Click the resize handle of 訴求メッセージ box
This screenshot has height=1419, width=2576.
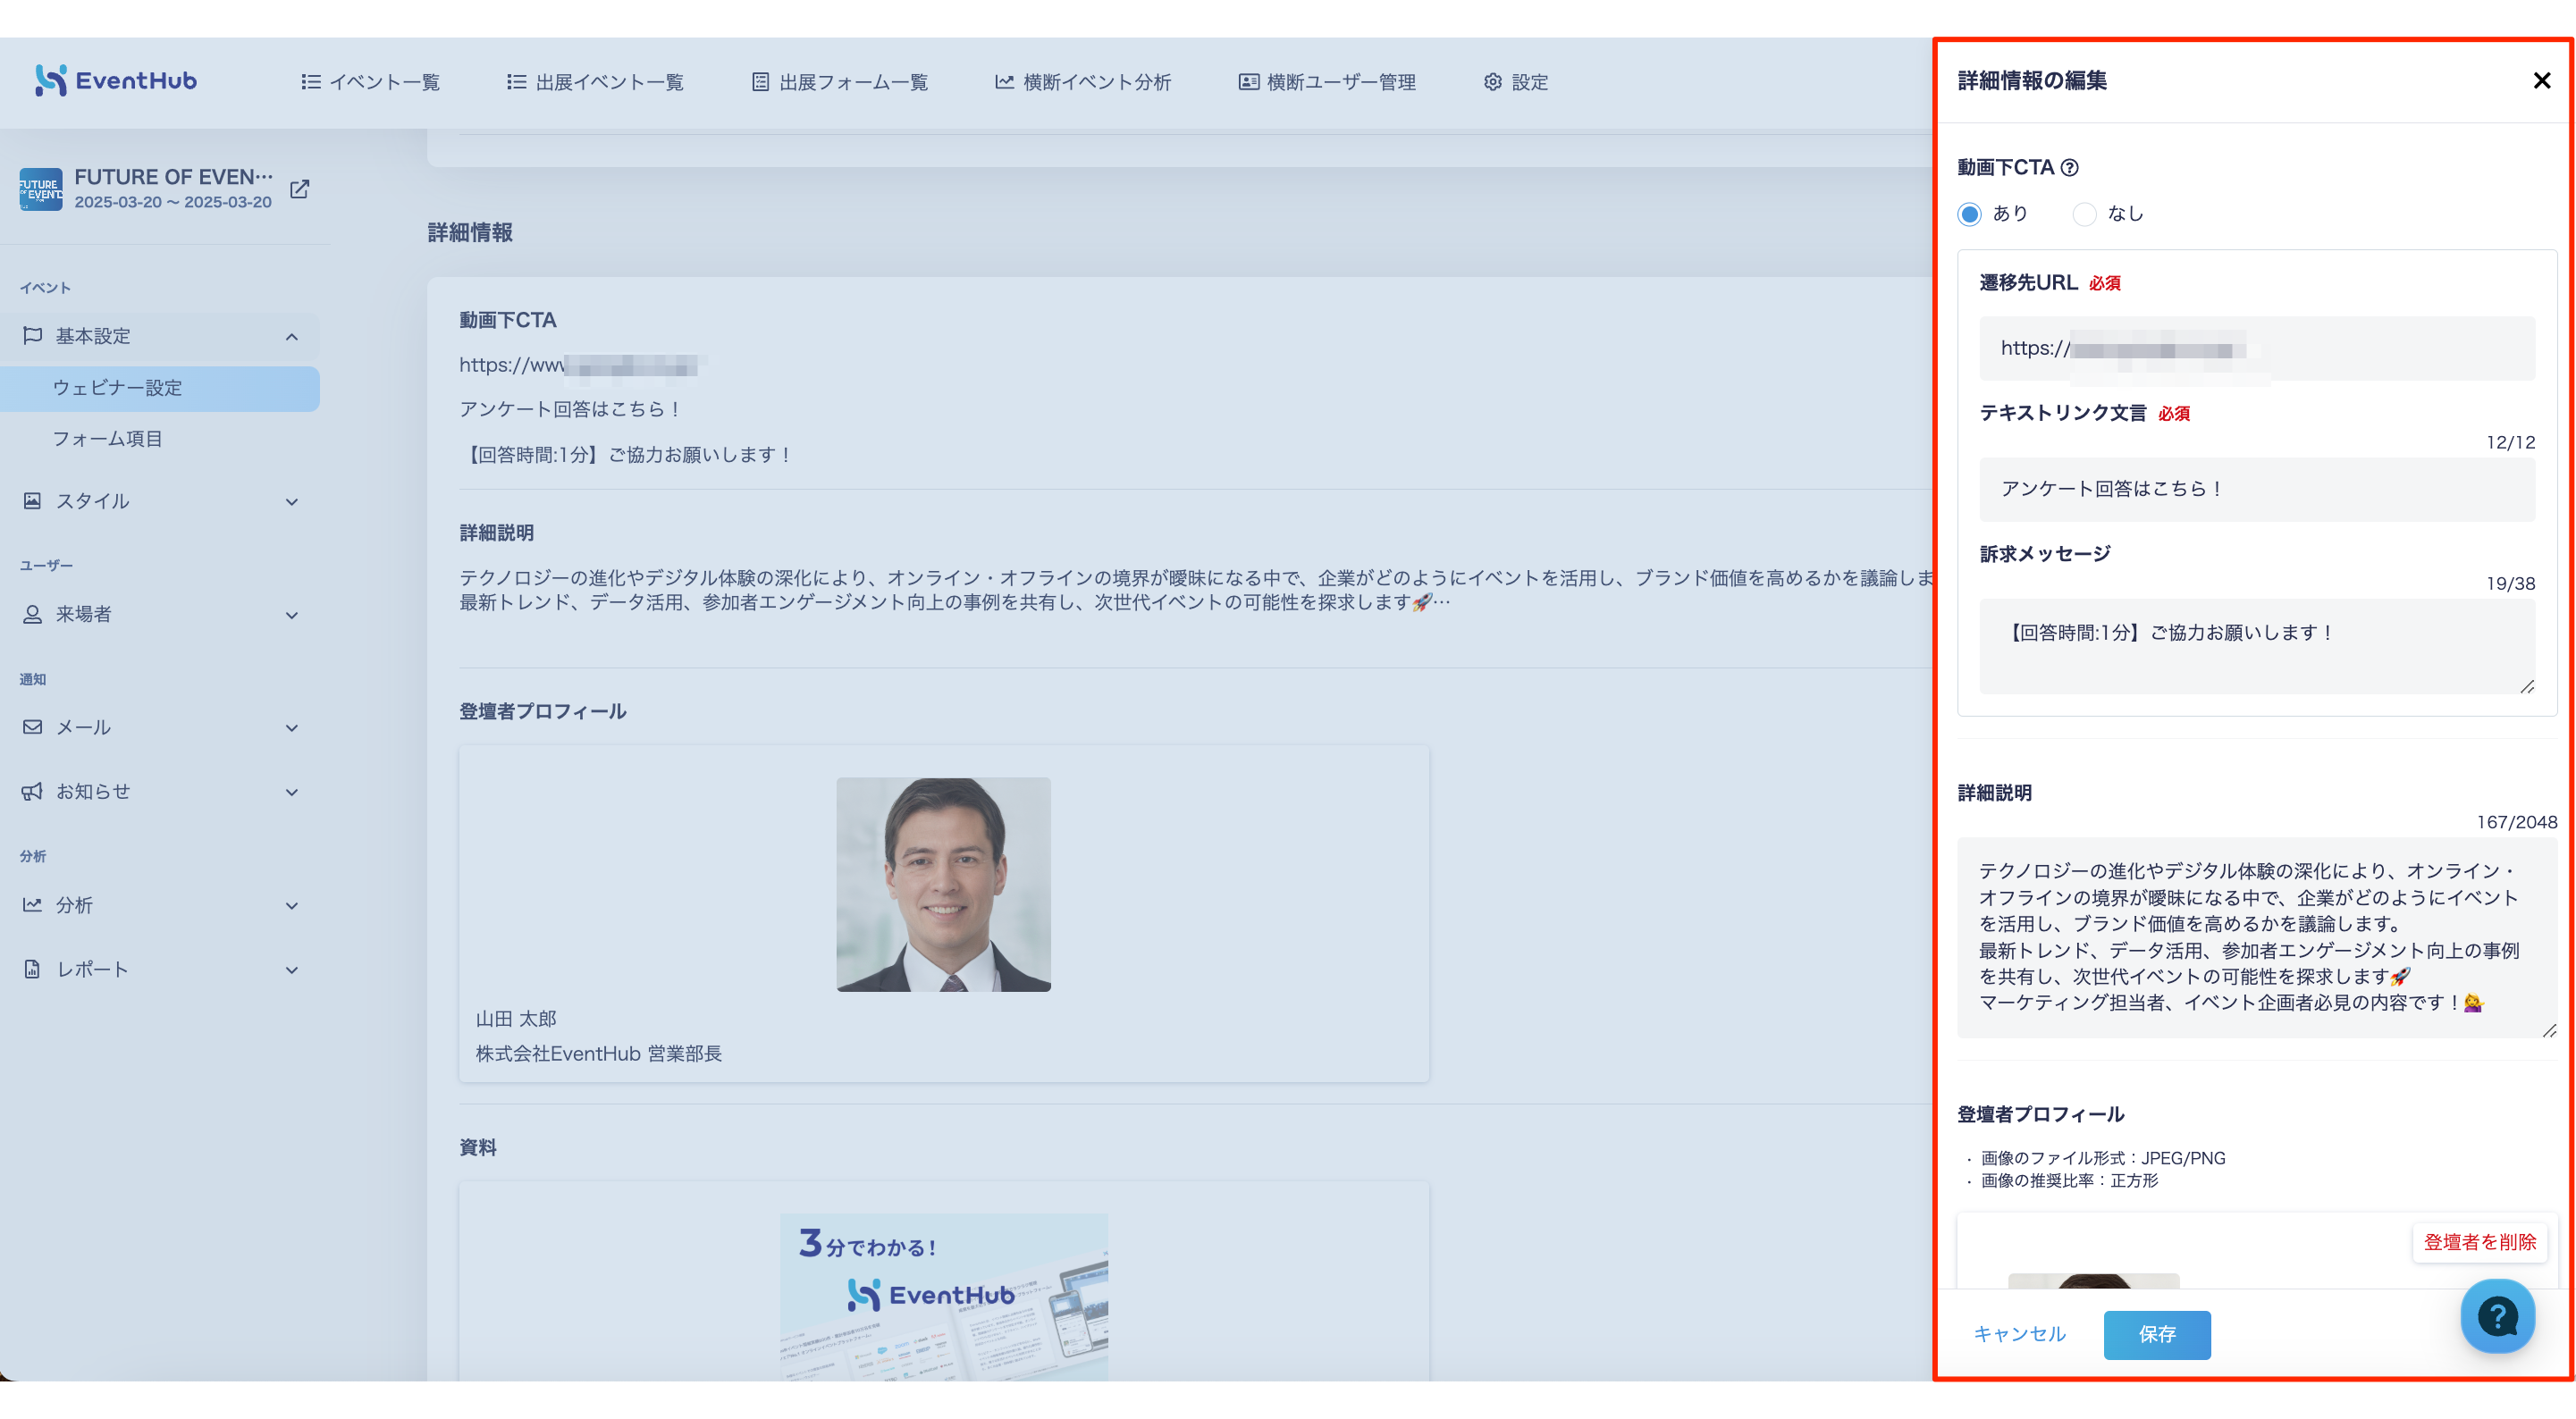click(2527, 686)
